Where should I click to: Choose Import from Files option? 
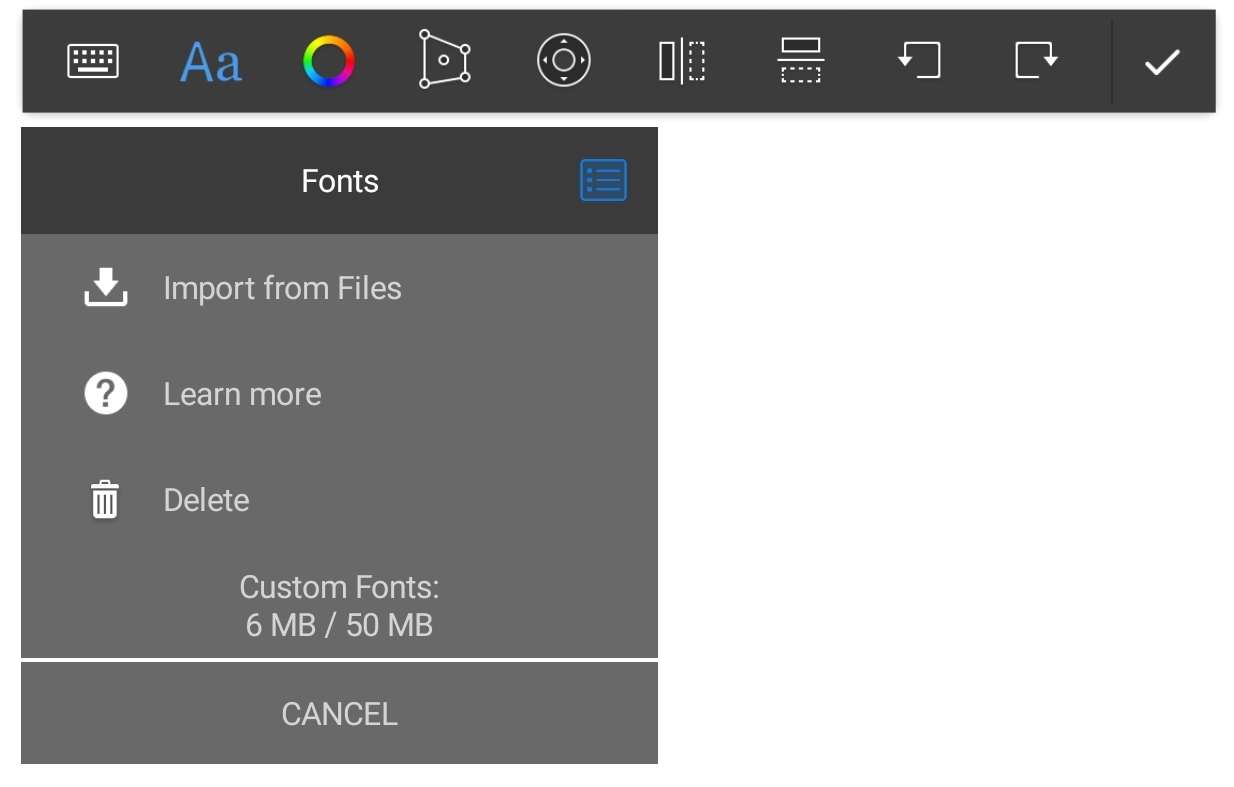pos(339,288)
